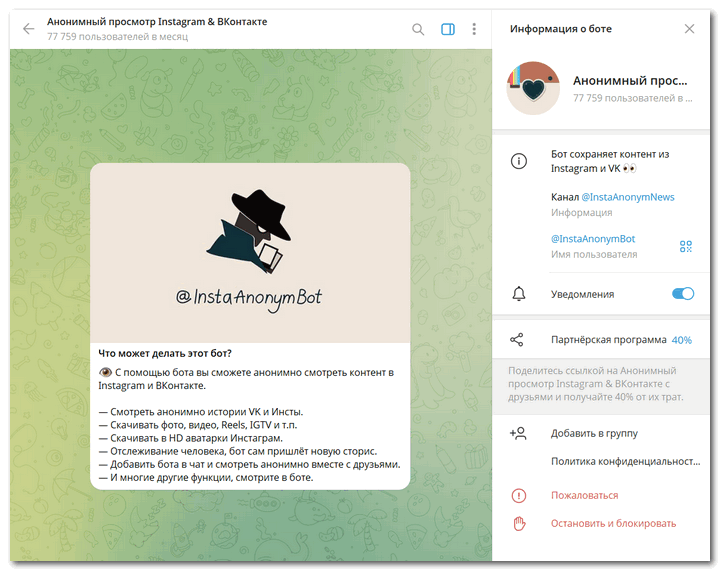Choose Пожаловаться to report bot
This screenshot has width=721, height=572.
pos(584,496)
